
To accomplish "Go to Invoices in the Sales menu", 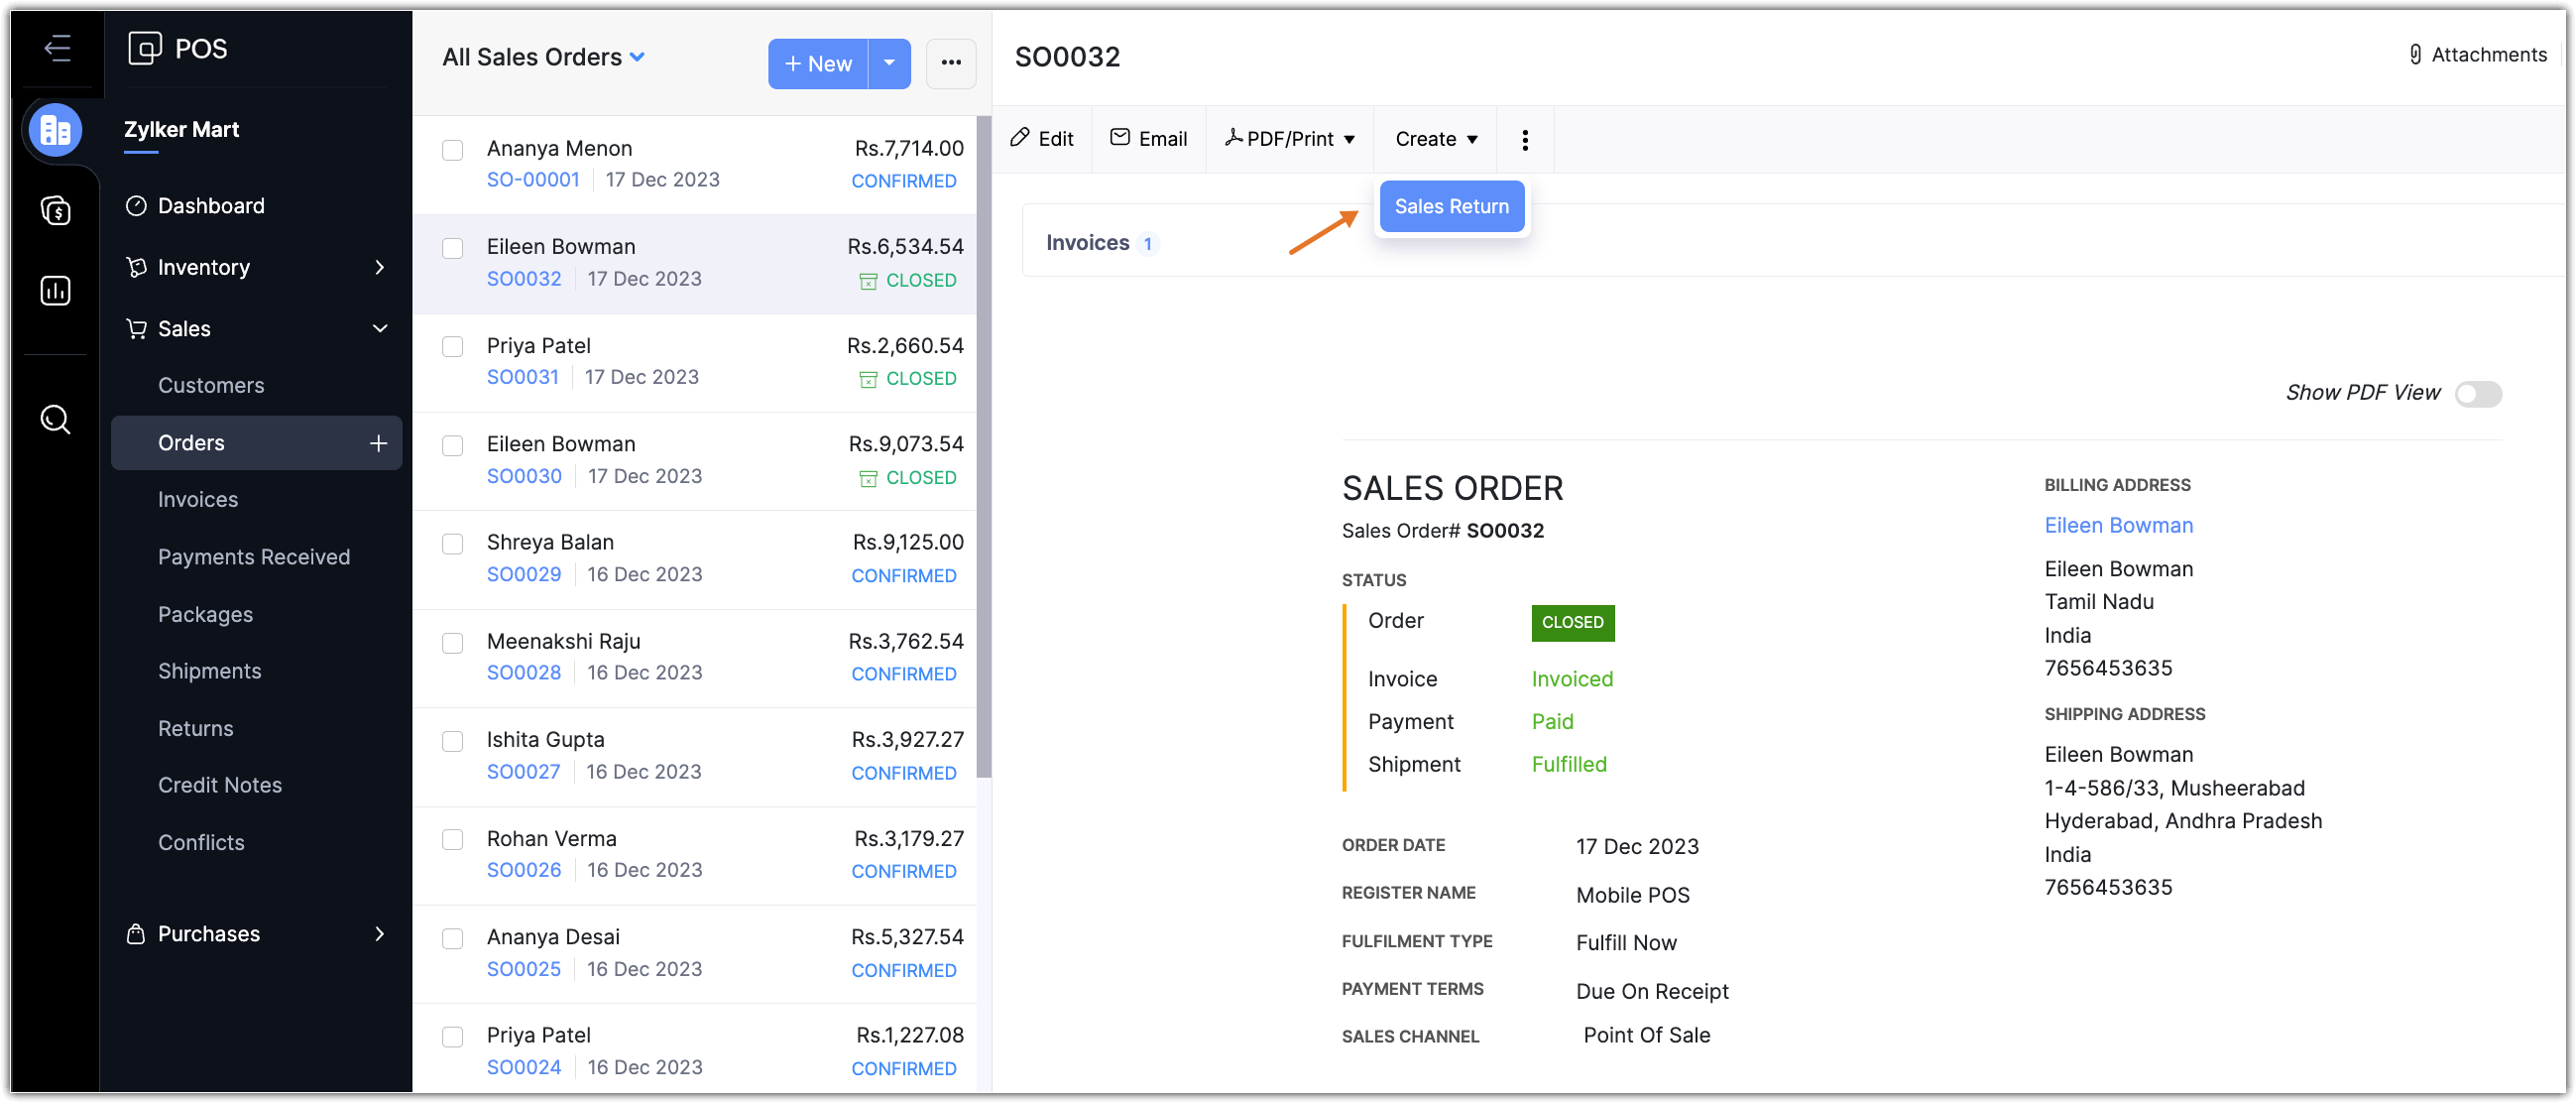I will point(198,499).
